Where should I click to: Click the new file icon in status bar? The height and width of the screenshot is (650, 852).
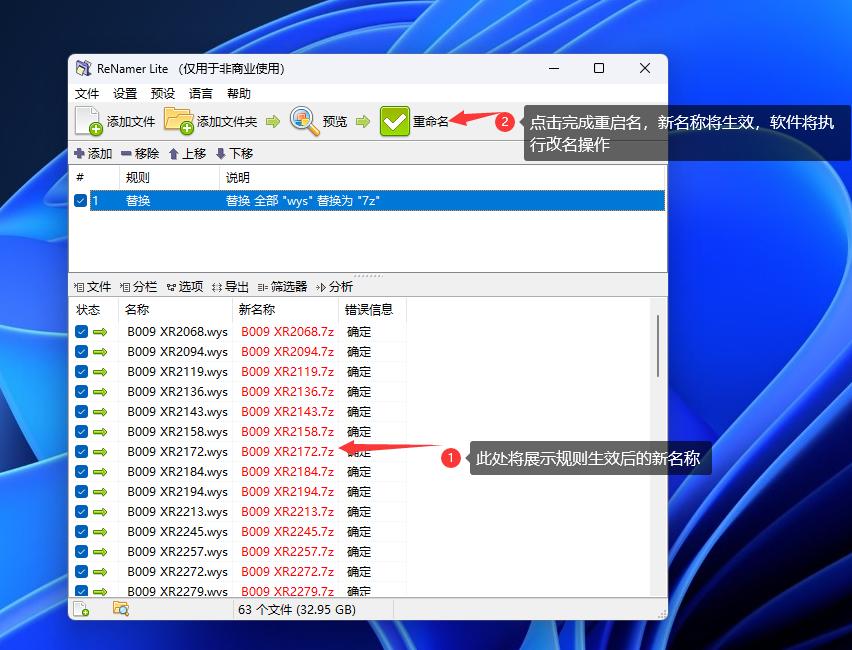(81, 609)
